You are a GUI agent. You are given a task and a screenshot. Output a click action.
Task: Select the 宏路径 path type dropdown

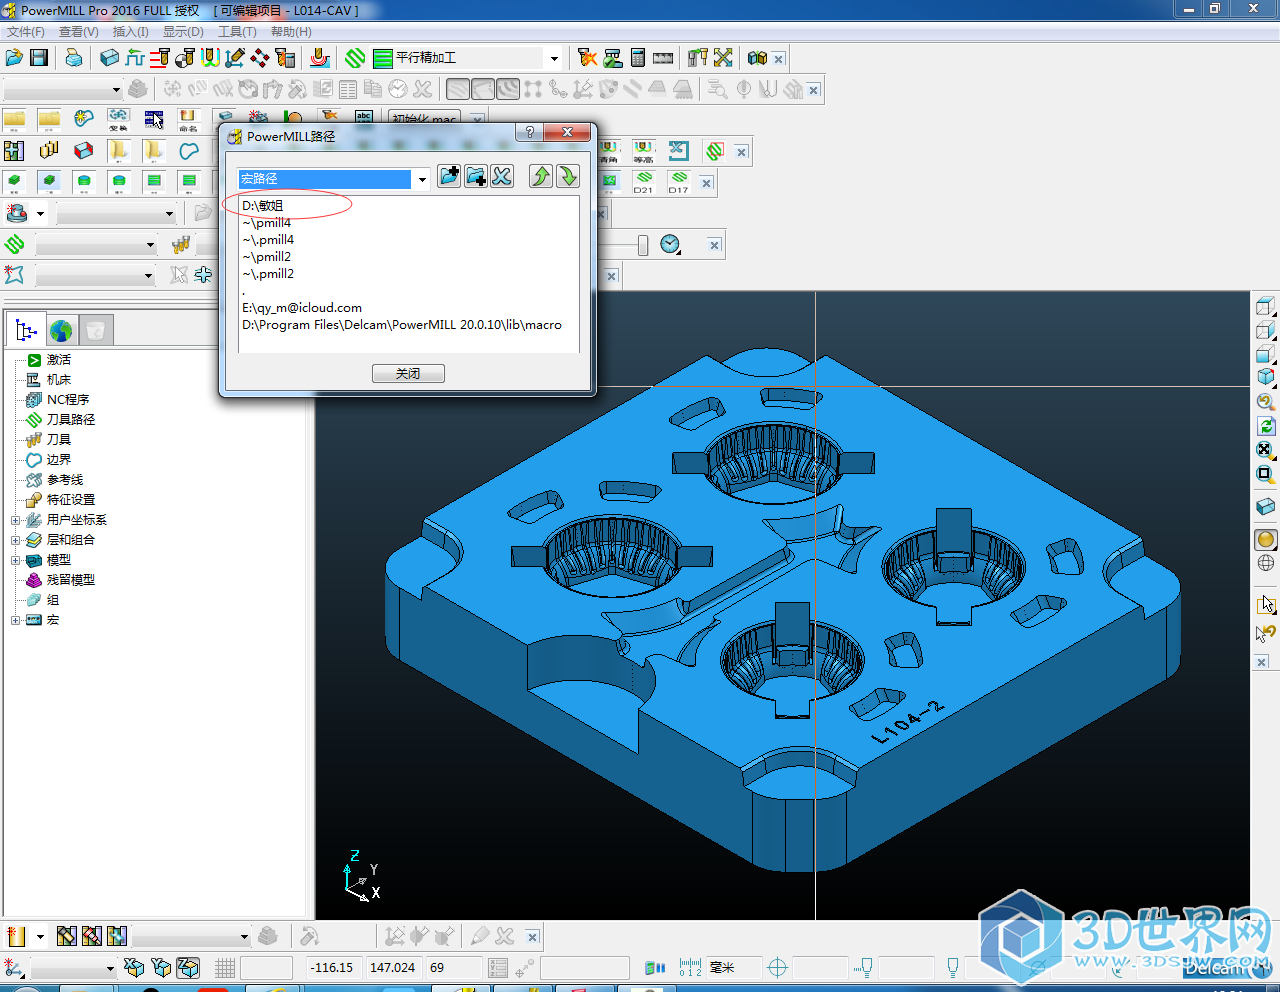(333, 179)
